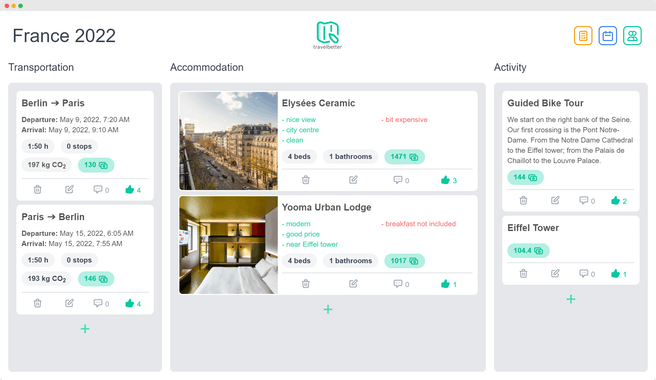Click '1 bathrooms' tag on Yooma Urban Lodge

[x=351, y=261]
